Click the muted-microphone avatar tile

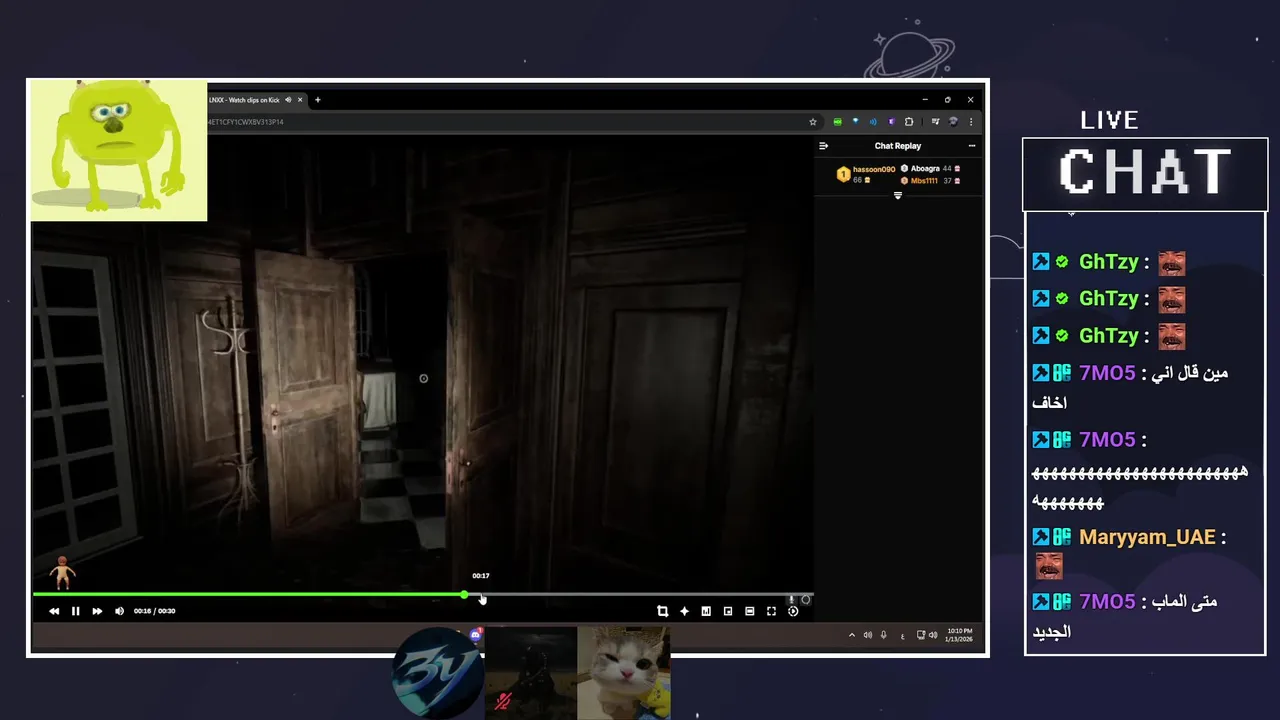click(530, 673)
